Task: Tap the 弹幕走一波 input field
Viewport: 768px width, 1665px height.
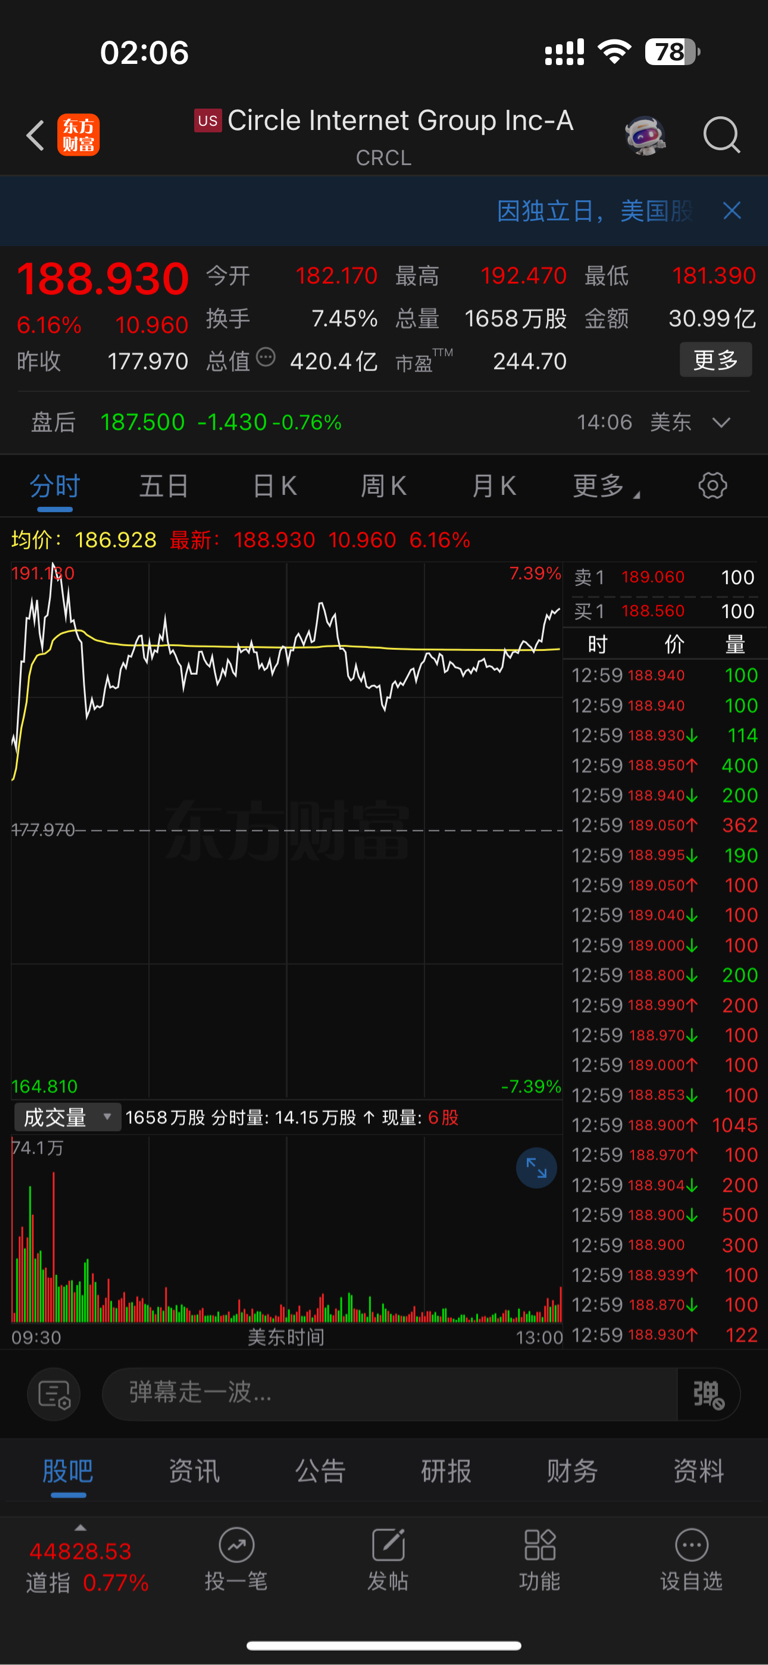Action: pyautogui.click(x=390, y=1394)
